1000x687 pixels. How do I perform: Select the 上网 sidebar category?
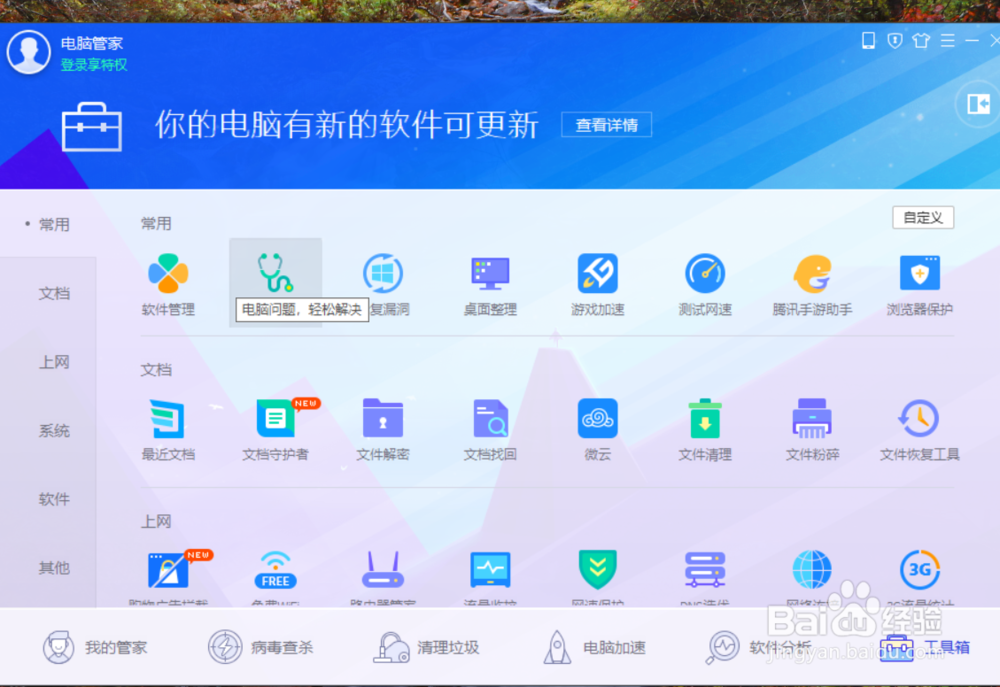click(54, 362)
